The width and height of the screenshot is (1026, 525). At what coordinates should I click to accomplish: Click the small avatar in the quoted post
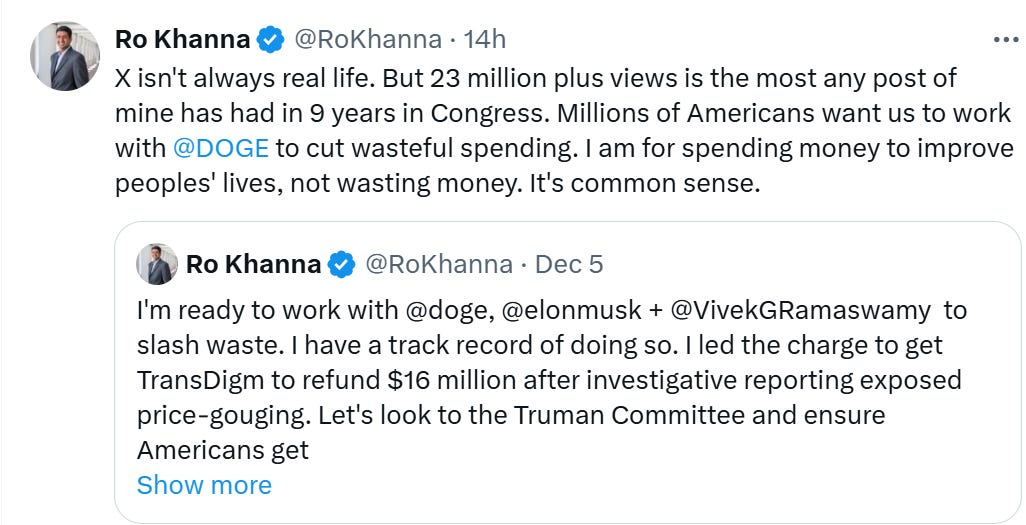coord(157,264)
